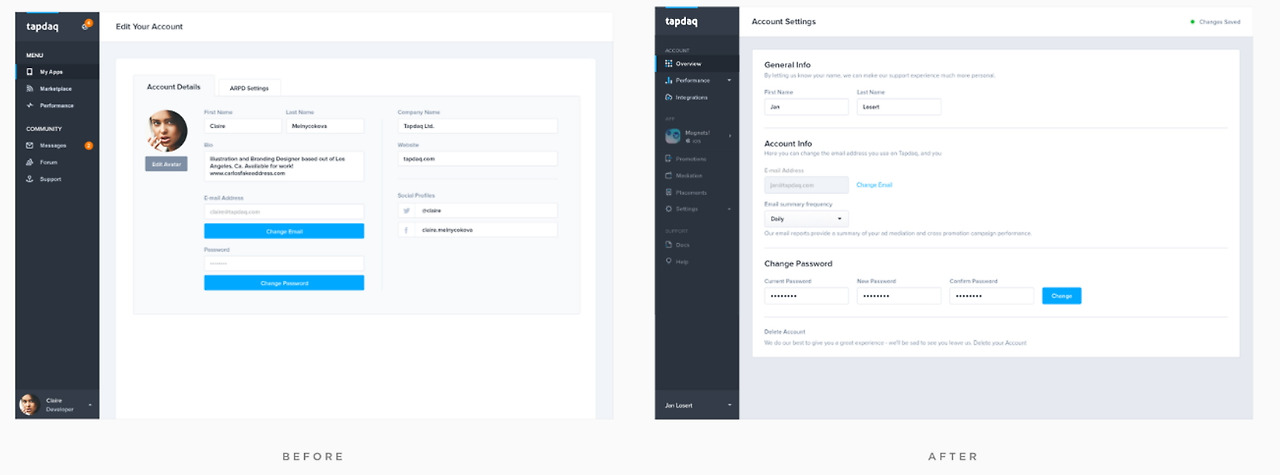Click the blue Change Email button in Before
This screenshot has width=1280, height=475.
[x=284, y=231]
